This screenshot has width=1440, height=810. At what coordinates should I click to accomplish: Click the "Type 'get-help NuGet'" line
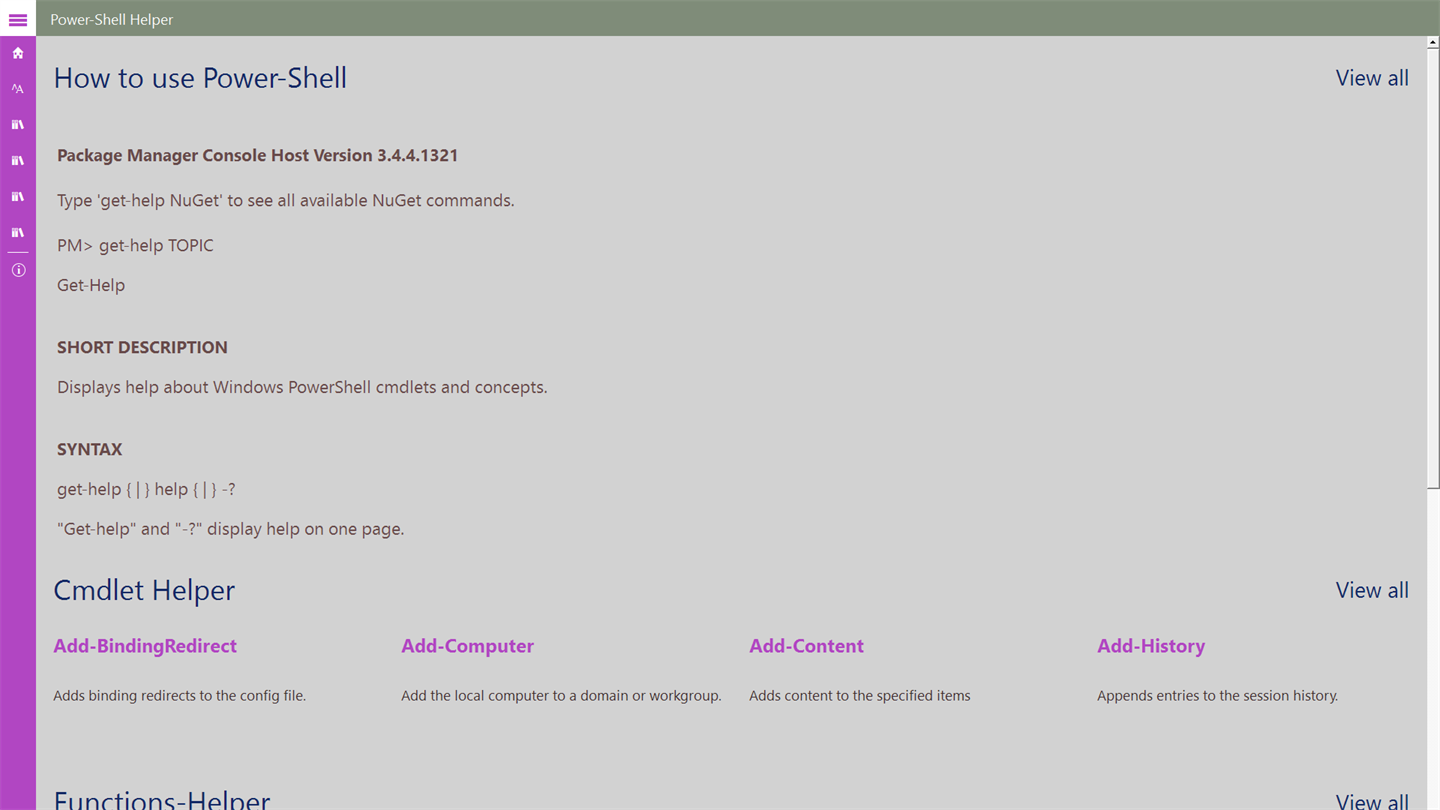click(285, 200)
